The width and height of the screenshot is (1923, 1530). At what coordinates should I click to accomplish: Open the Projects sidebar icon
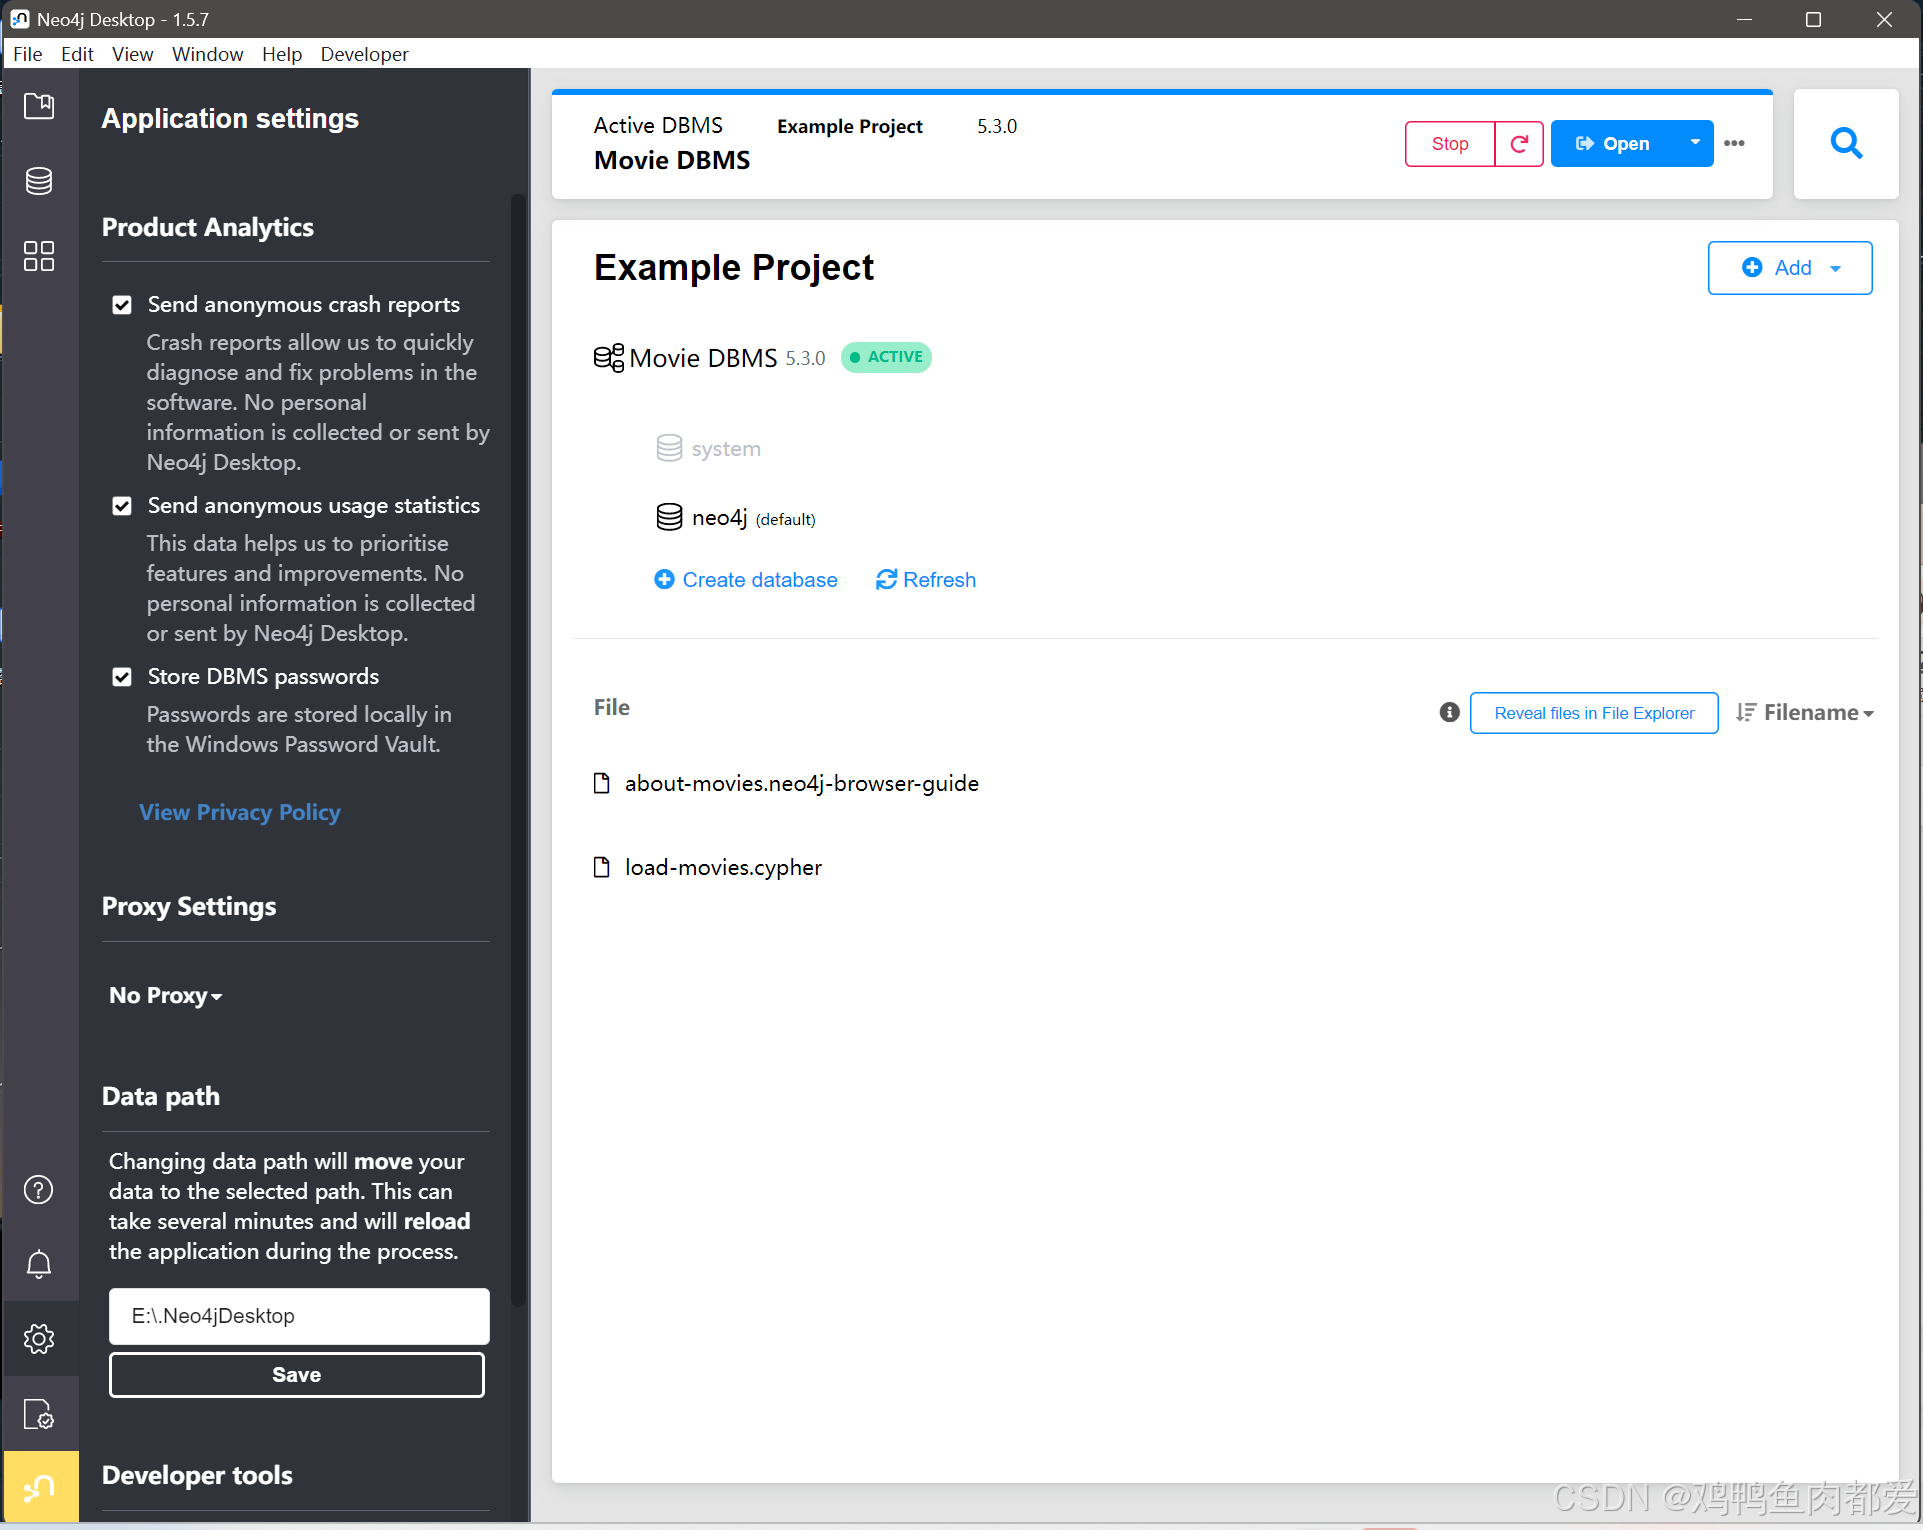click(x=39, y=106)
